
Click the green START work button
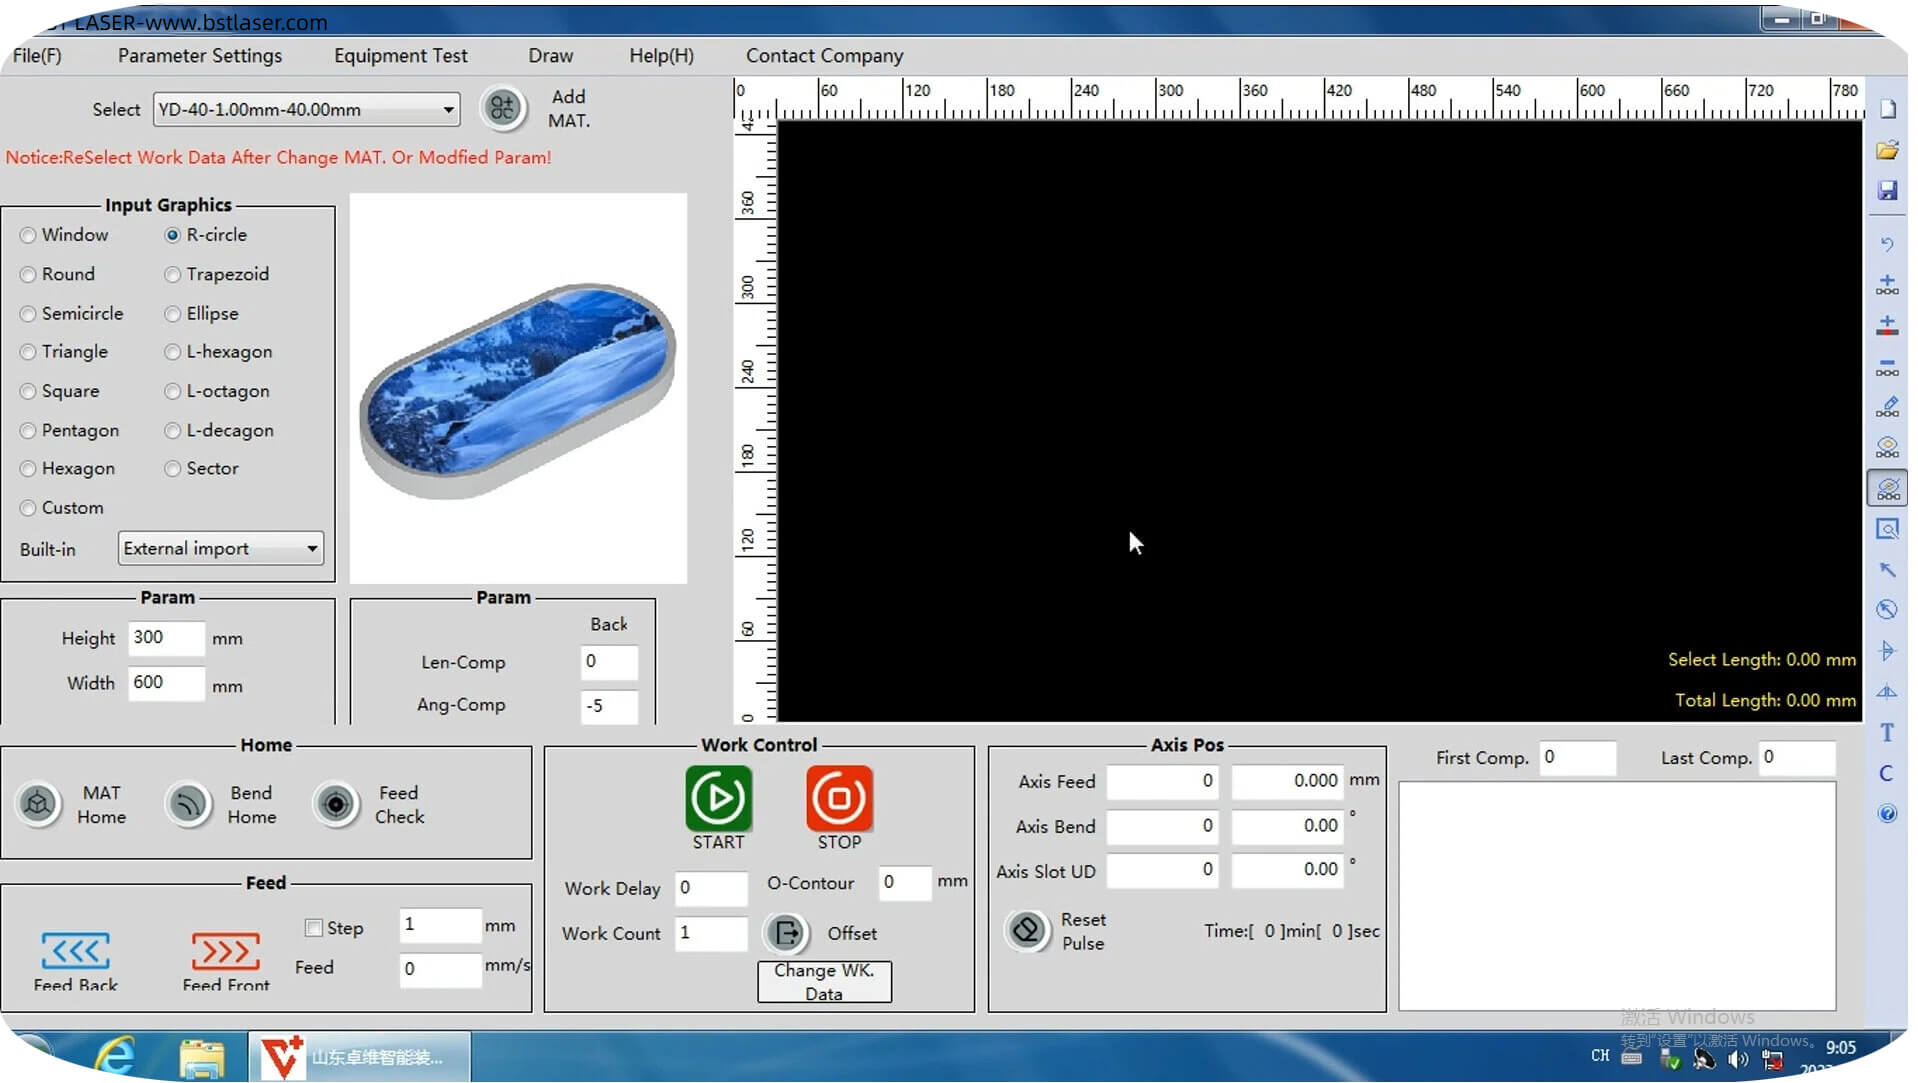(x=718, y=798)
